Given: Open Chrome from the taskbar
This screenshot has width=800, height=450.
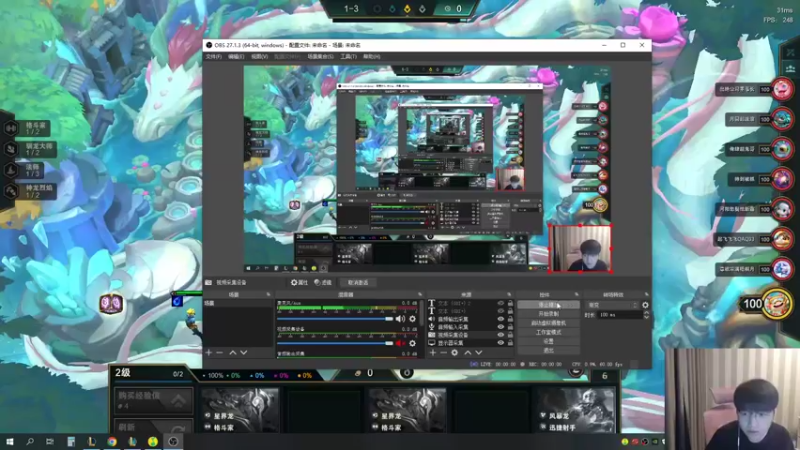Looking at the screenshot, I should click(x=112, y=441).
